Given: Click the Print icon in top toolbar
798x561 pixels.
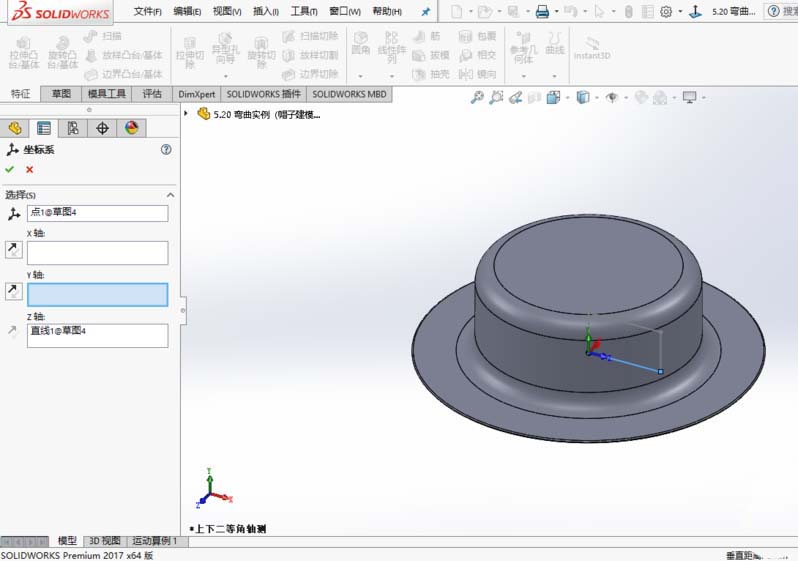Looking at the screenshot, I should pyautogui.click(x=543, y=11).
